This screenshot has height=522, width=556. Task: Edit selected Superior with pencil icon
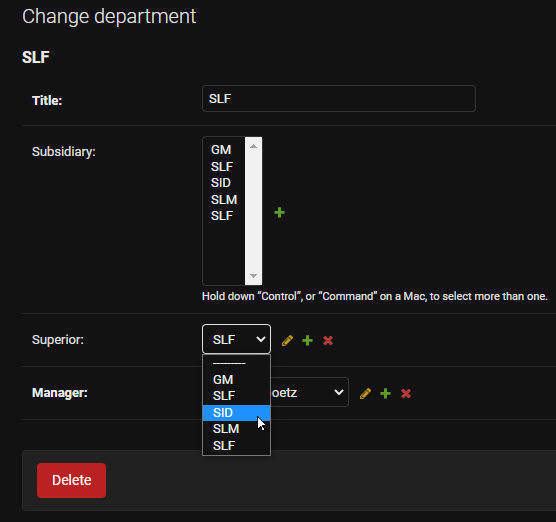click(x=287, y=340)
